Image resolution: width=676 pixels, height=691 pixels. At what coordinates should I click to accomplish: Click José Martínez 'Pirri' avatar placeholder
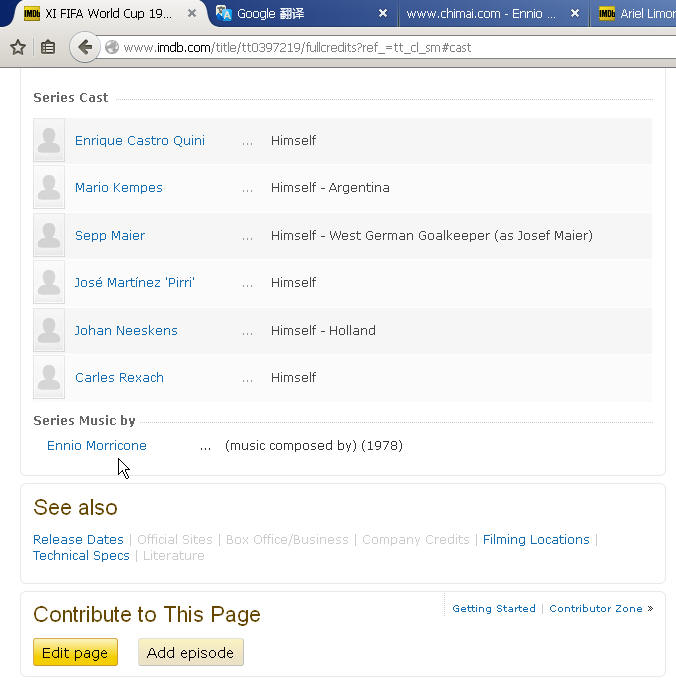pos(49,282)
